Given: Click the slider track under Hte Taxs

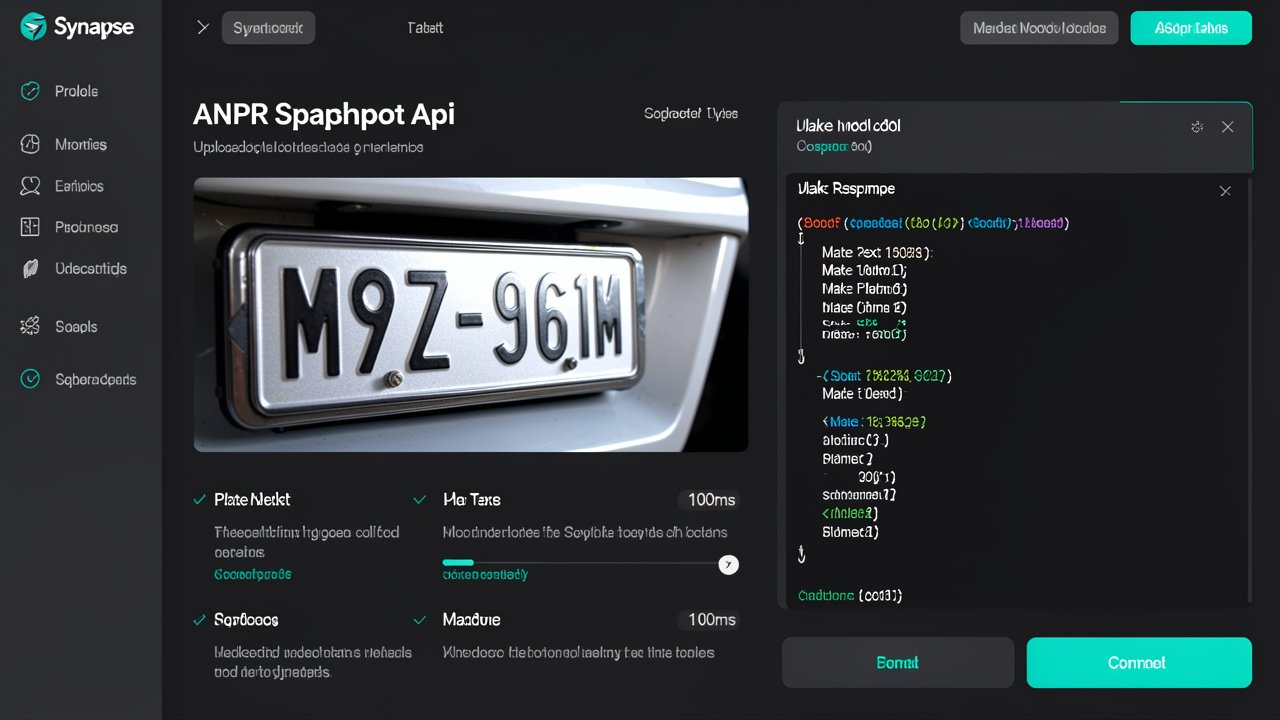Looking at the screenshot, I should pyautogui.click(x=580, y=563).
